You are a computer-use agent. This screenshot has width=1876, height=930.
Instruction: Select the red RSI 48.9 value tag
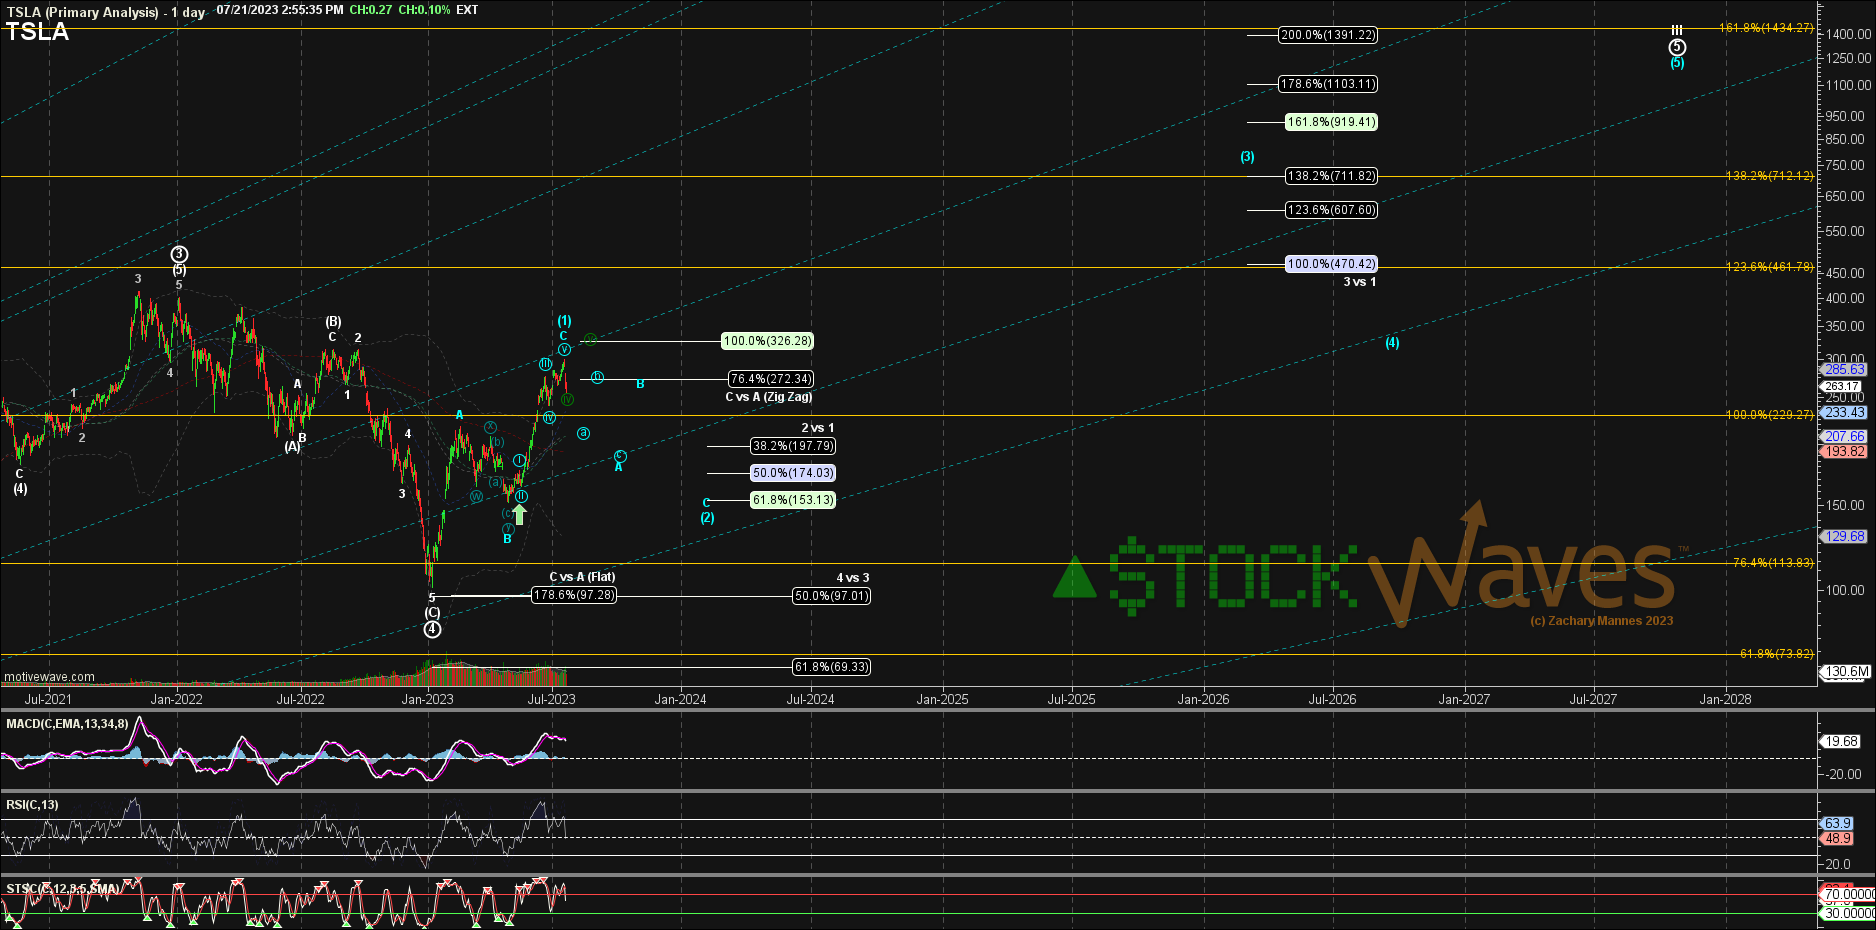(1838, 839)
